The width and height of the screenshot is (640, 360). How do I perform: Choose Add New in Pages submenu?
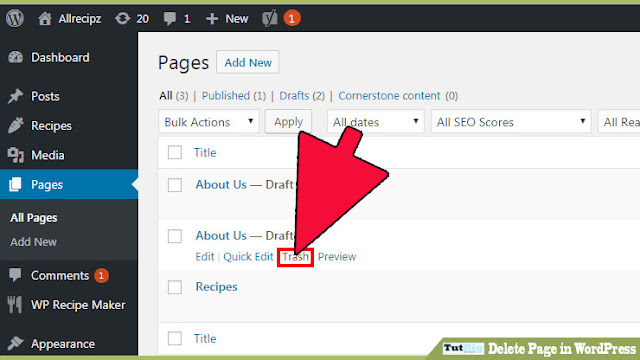(33, 242)
